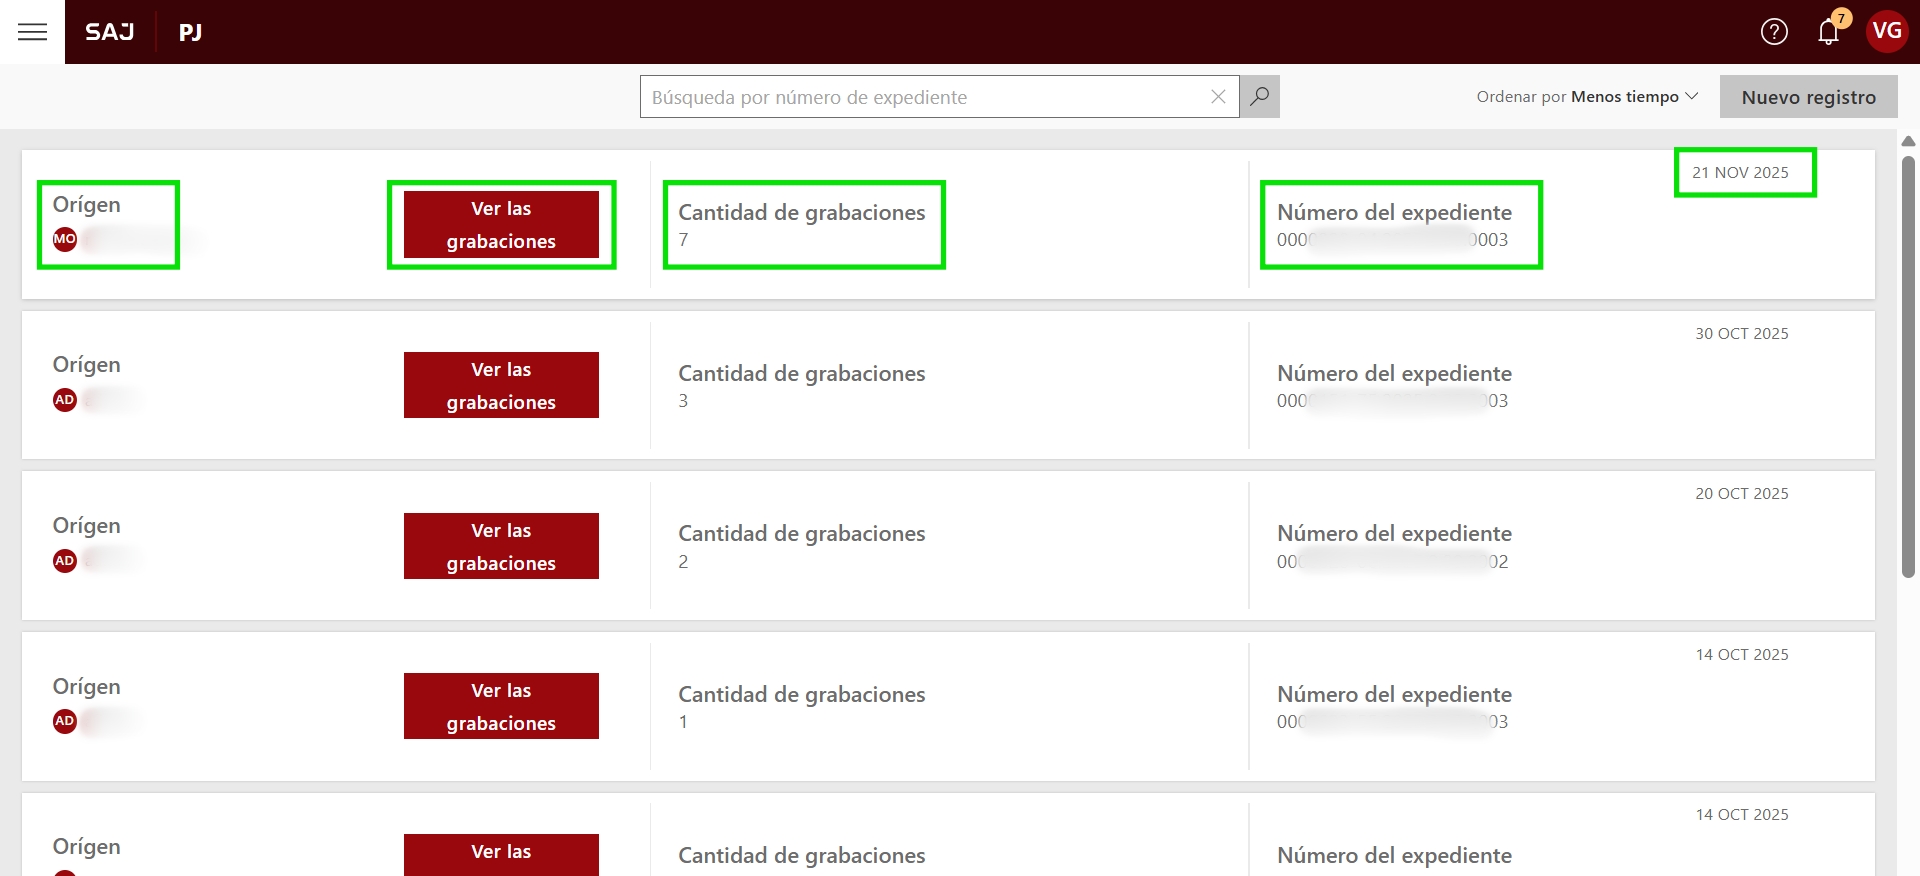View recordings for the 20 OCT 2025 record
Image resolution: width=1920 pixels, height=876 pixels.
(501, 546)
